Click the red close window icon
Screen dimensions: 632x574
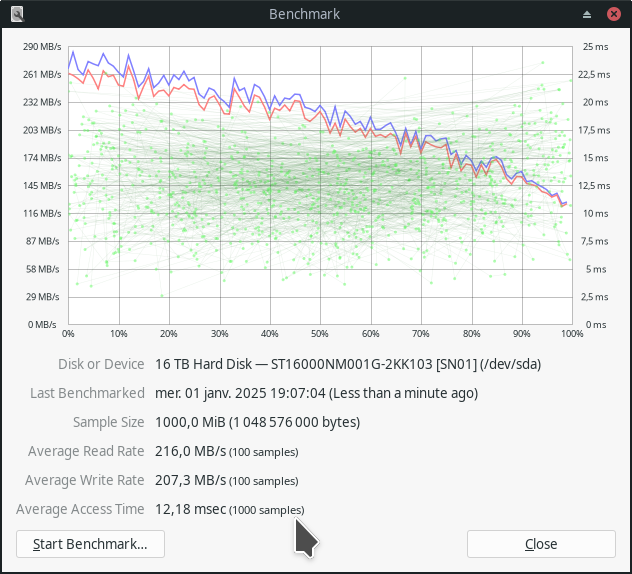[613, 15]
